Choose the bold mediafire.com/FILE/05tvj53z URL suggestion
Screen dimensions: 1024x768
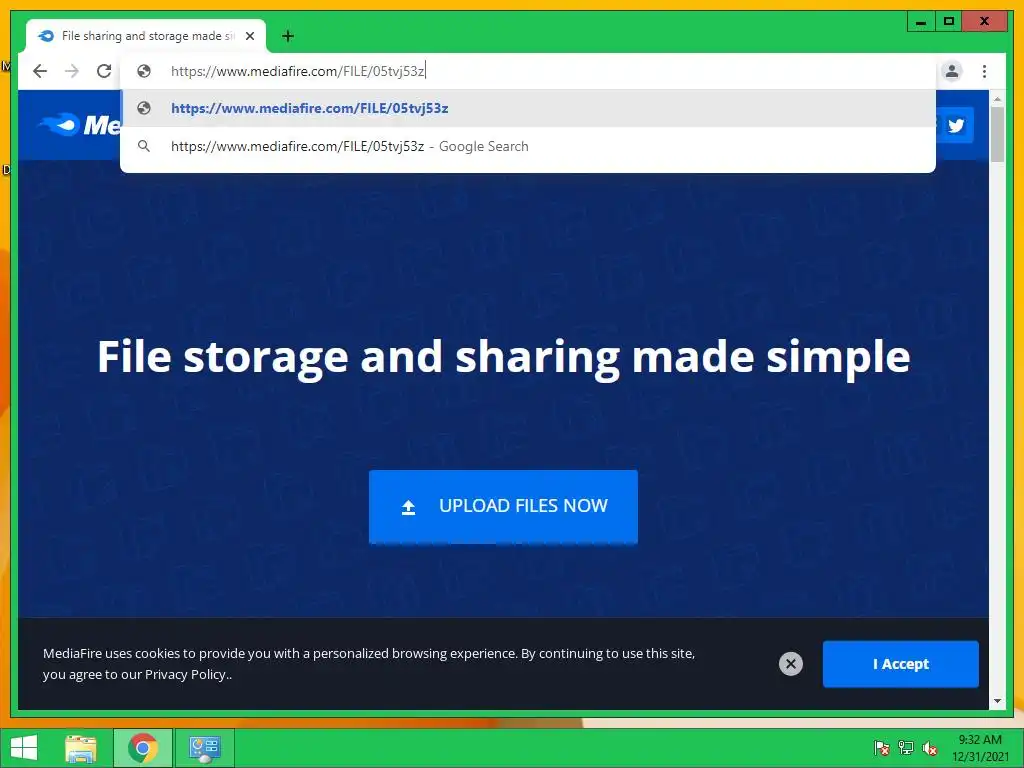click(x=528, y=108)
